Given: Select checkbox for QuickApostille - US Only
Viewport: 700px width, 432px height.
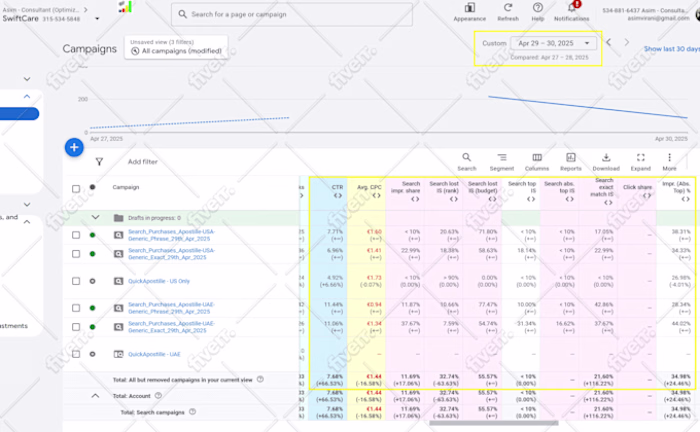Looking at the screenshot, I should click(x=76, y=281).
